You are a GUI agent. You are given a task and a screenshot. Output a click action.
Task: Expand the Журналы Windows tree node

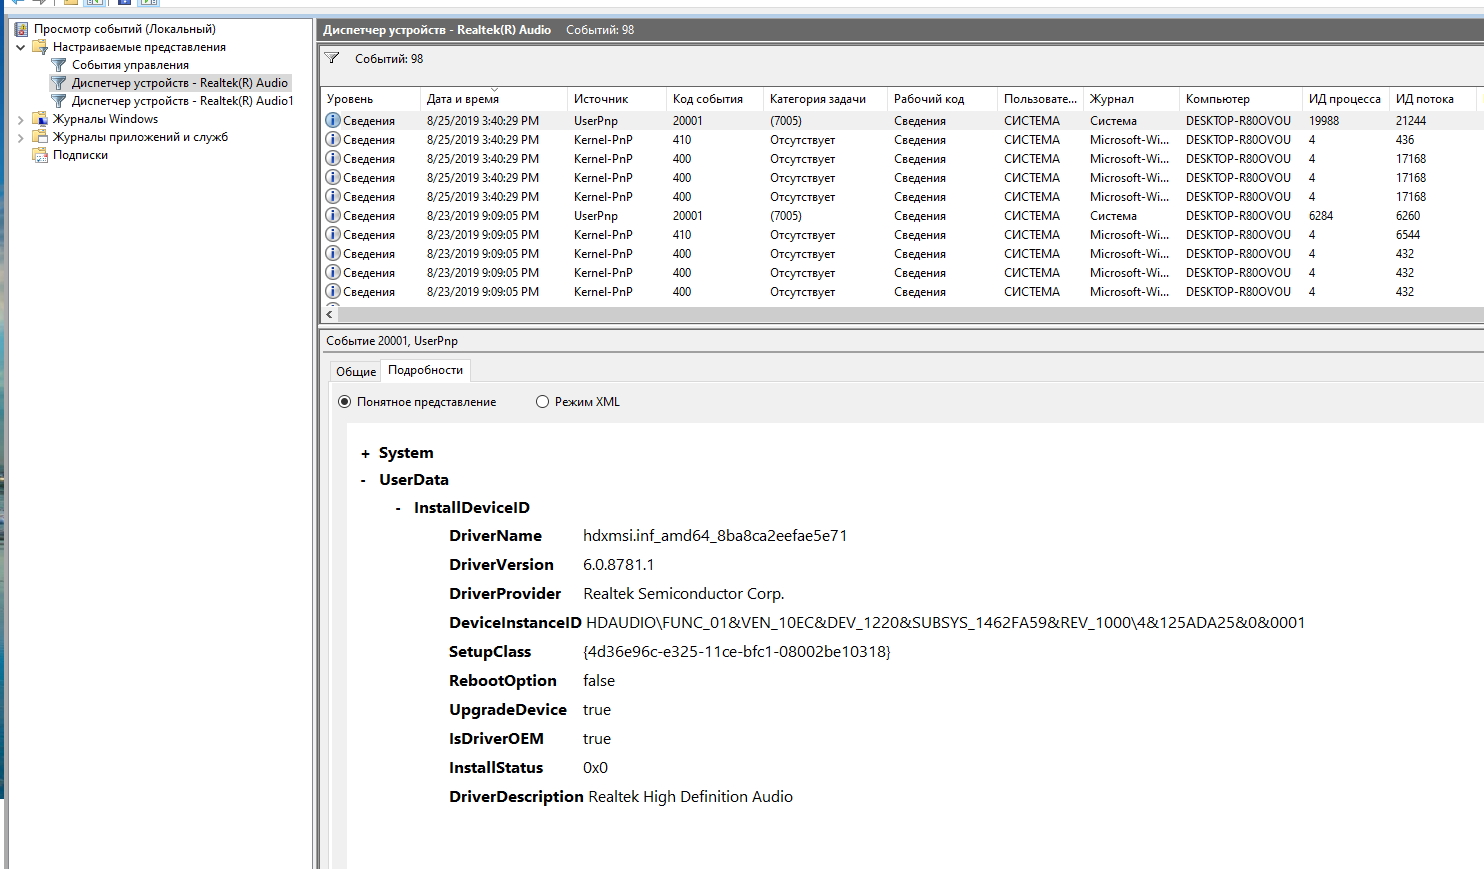click(x=20, y=119)
